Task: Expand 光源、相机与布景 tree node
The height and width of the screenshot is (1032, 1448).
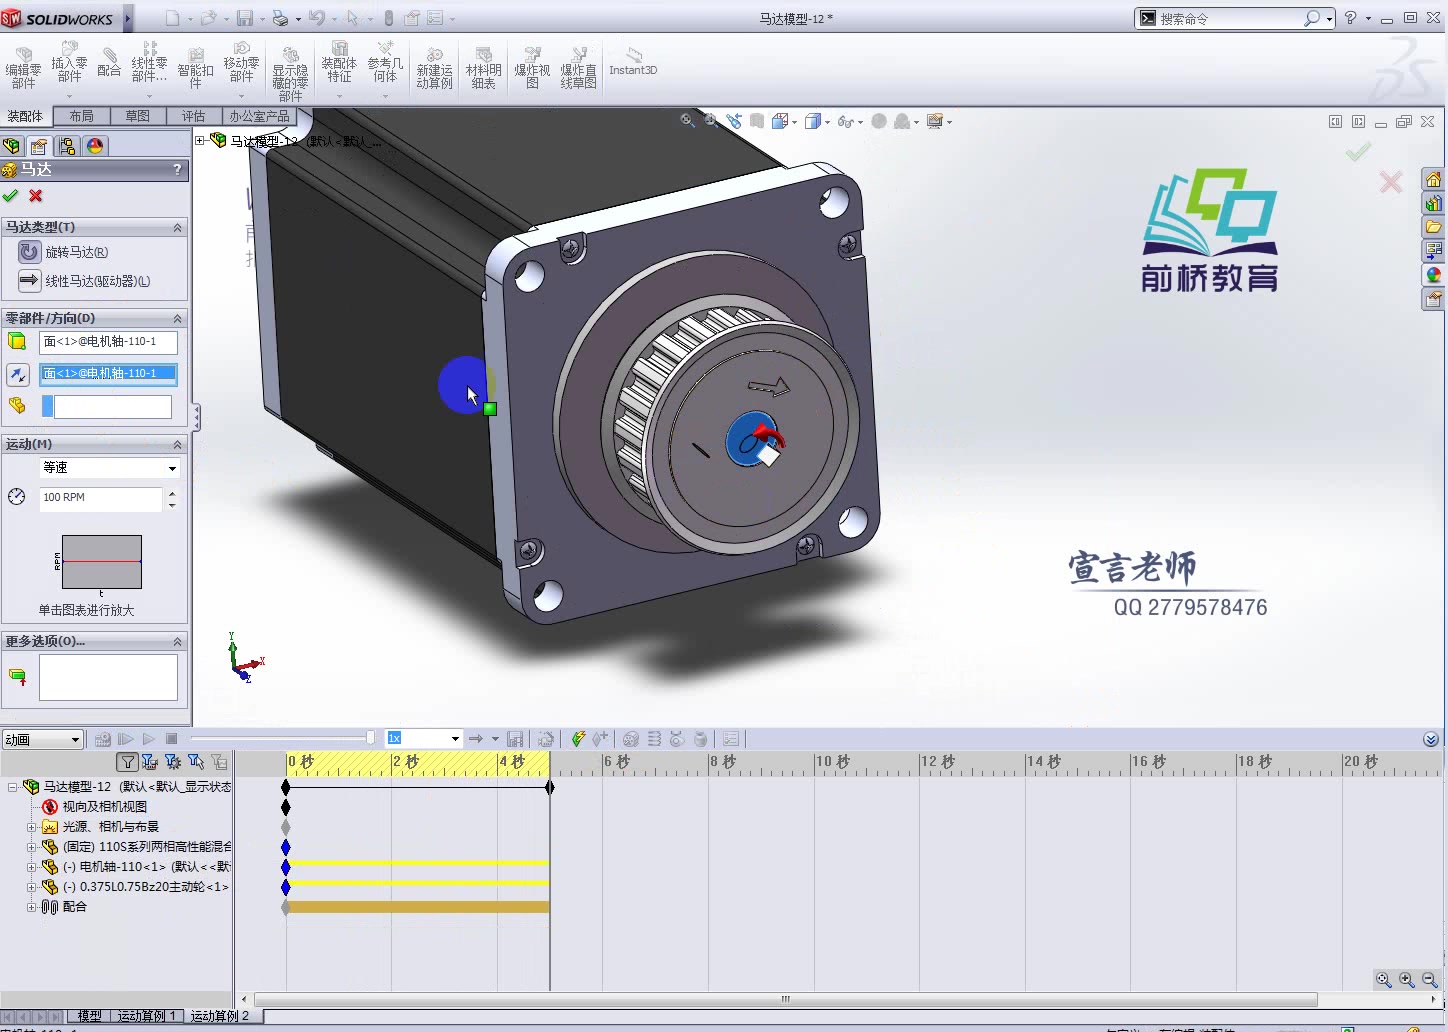Action: click(x=31, y=827)
